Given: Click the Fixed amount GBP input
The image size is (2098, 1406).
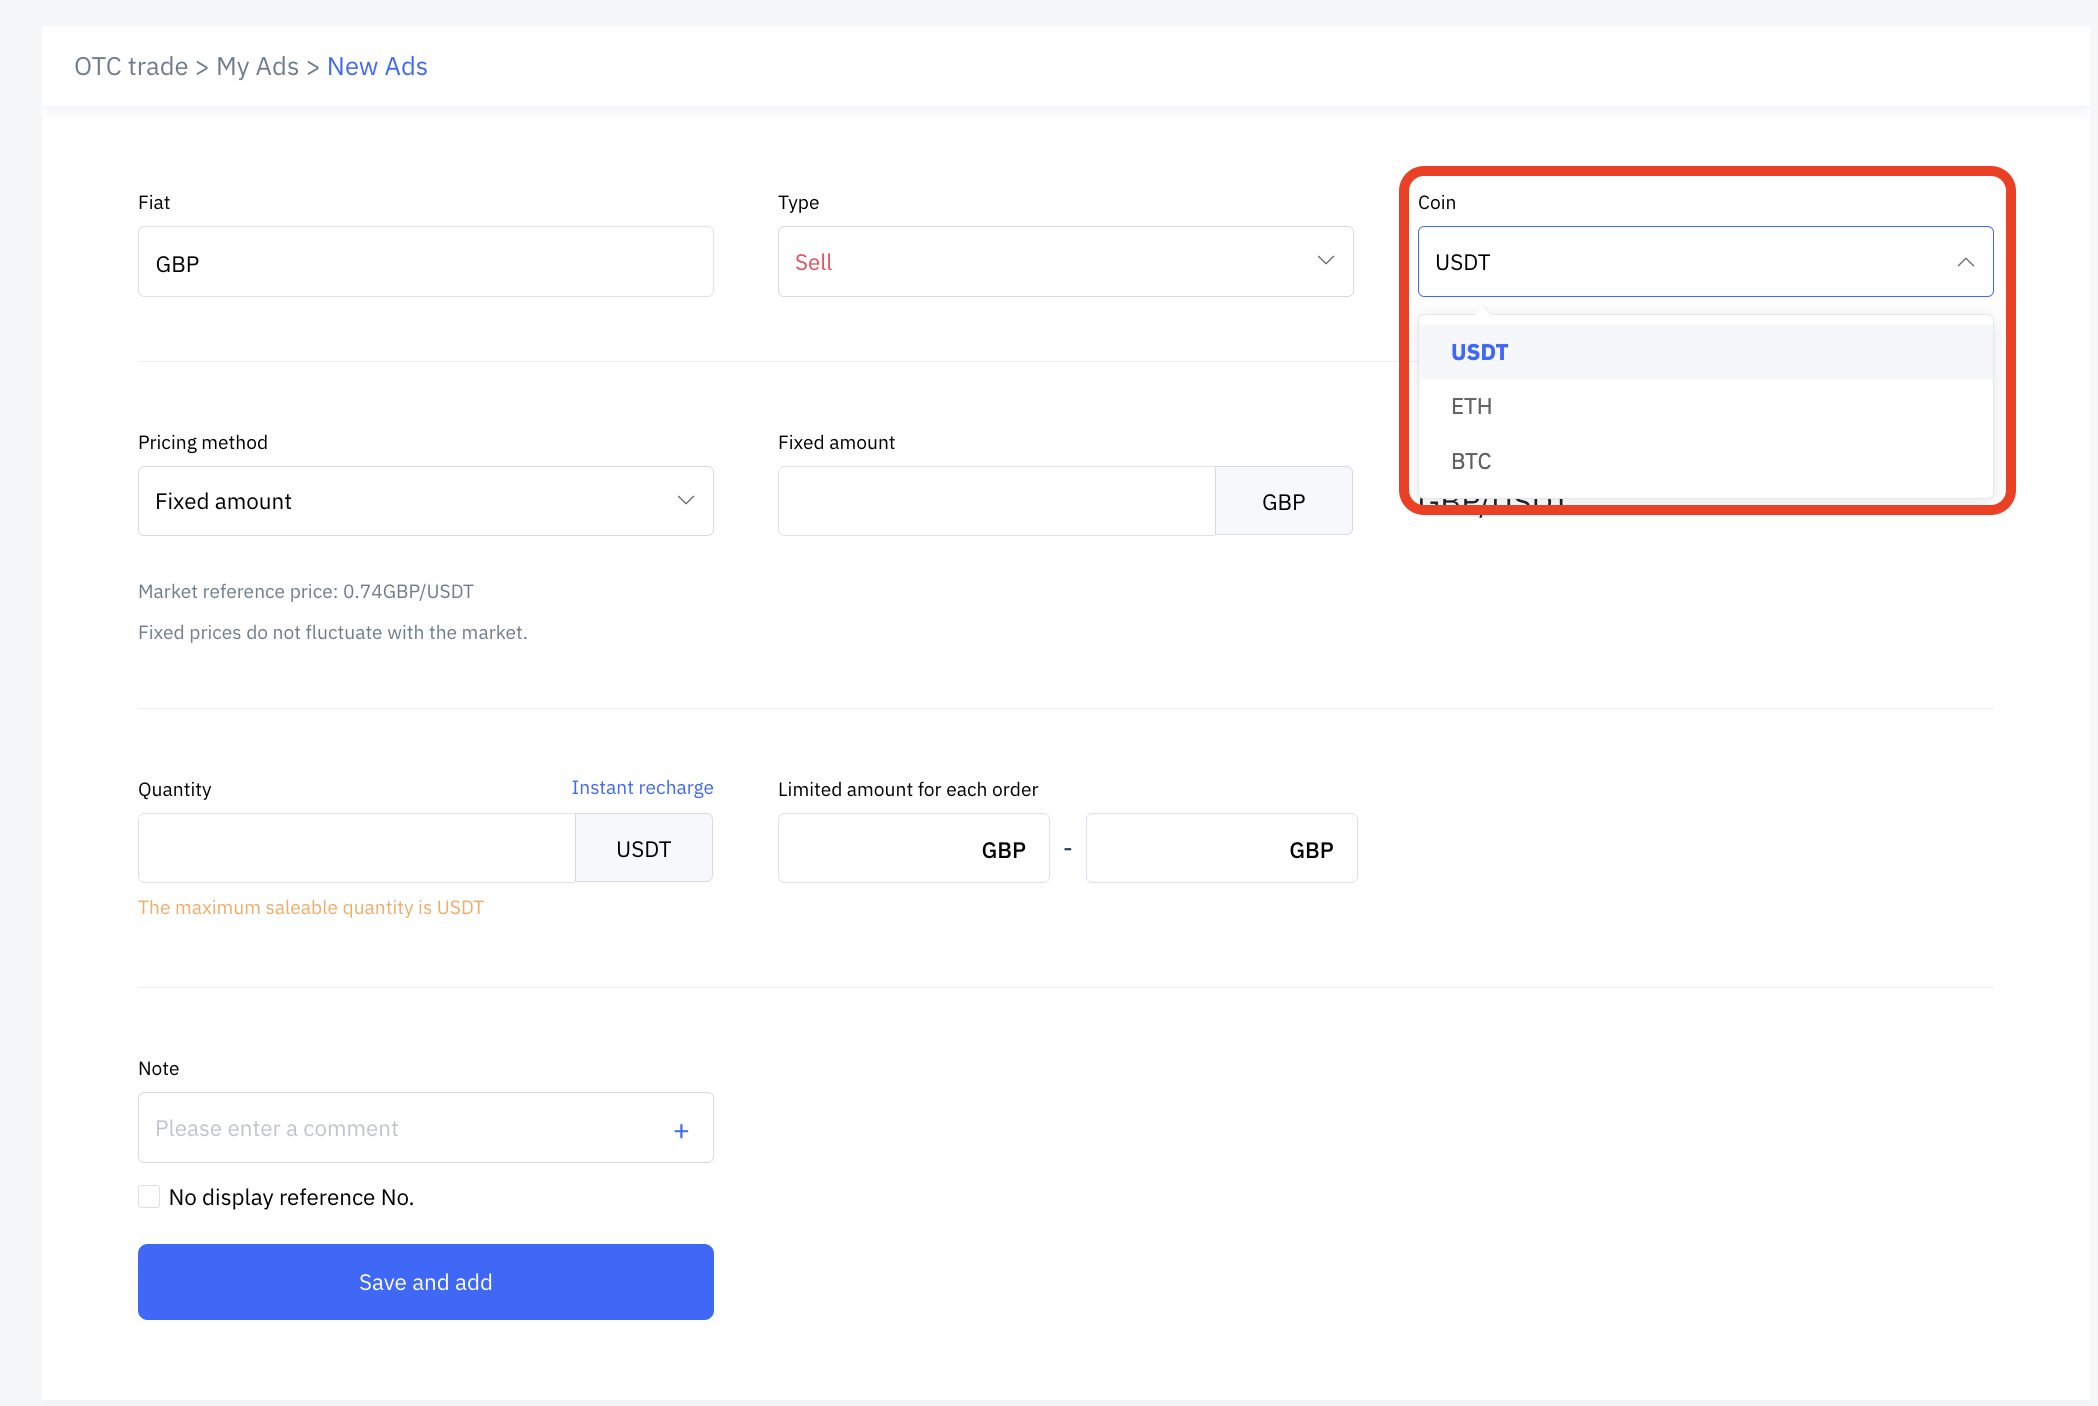Looking at the screenshot, I should coord(995,501).
